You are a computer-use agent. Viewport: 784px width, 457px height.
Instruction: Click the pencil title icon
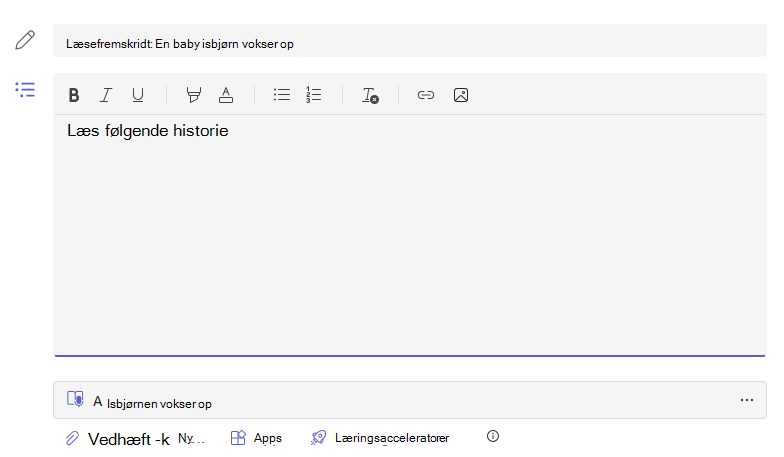click(25, 40)
